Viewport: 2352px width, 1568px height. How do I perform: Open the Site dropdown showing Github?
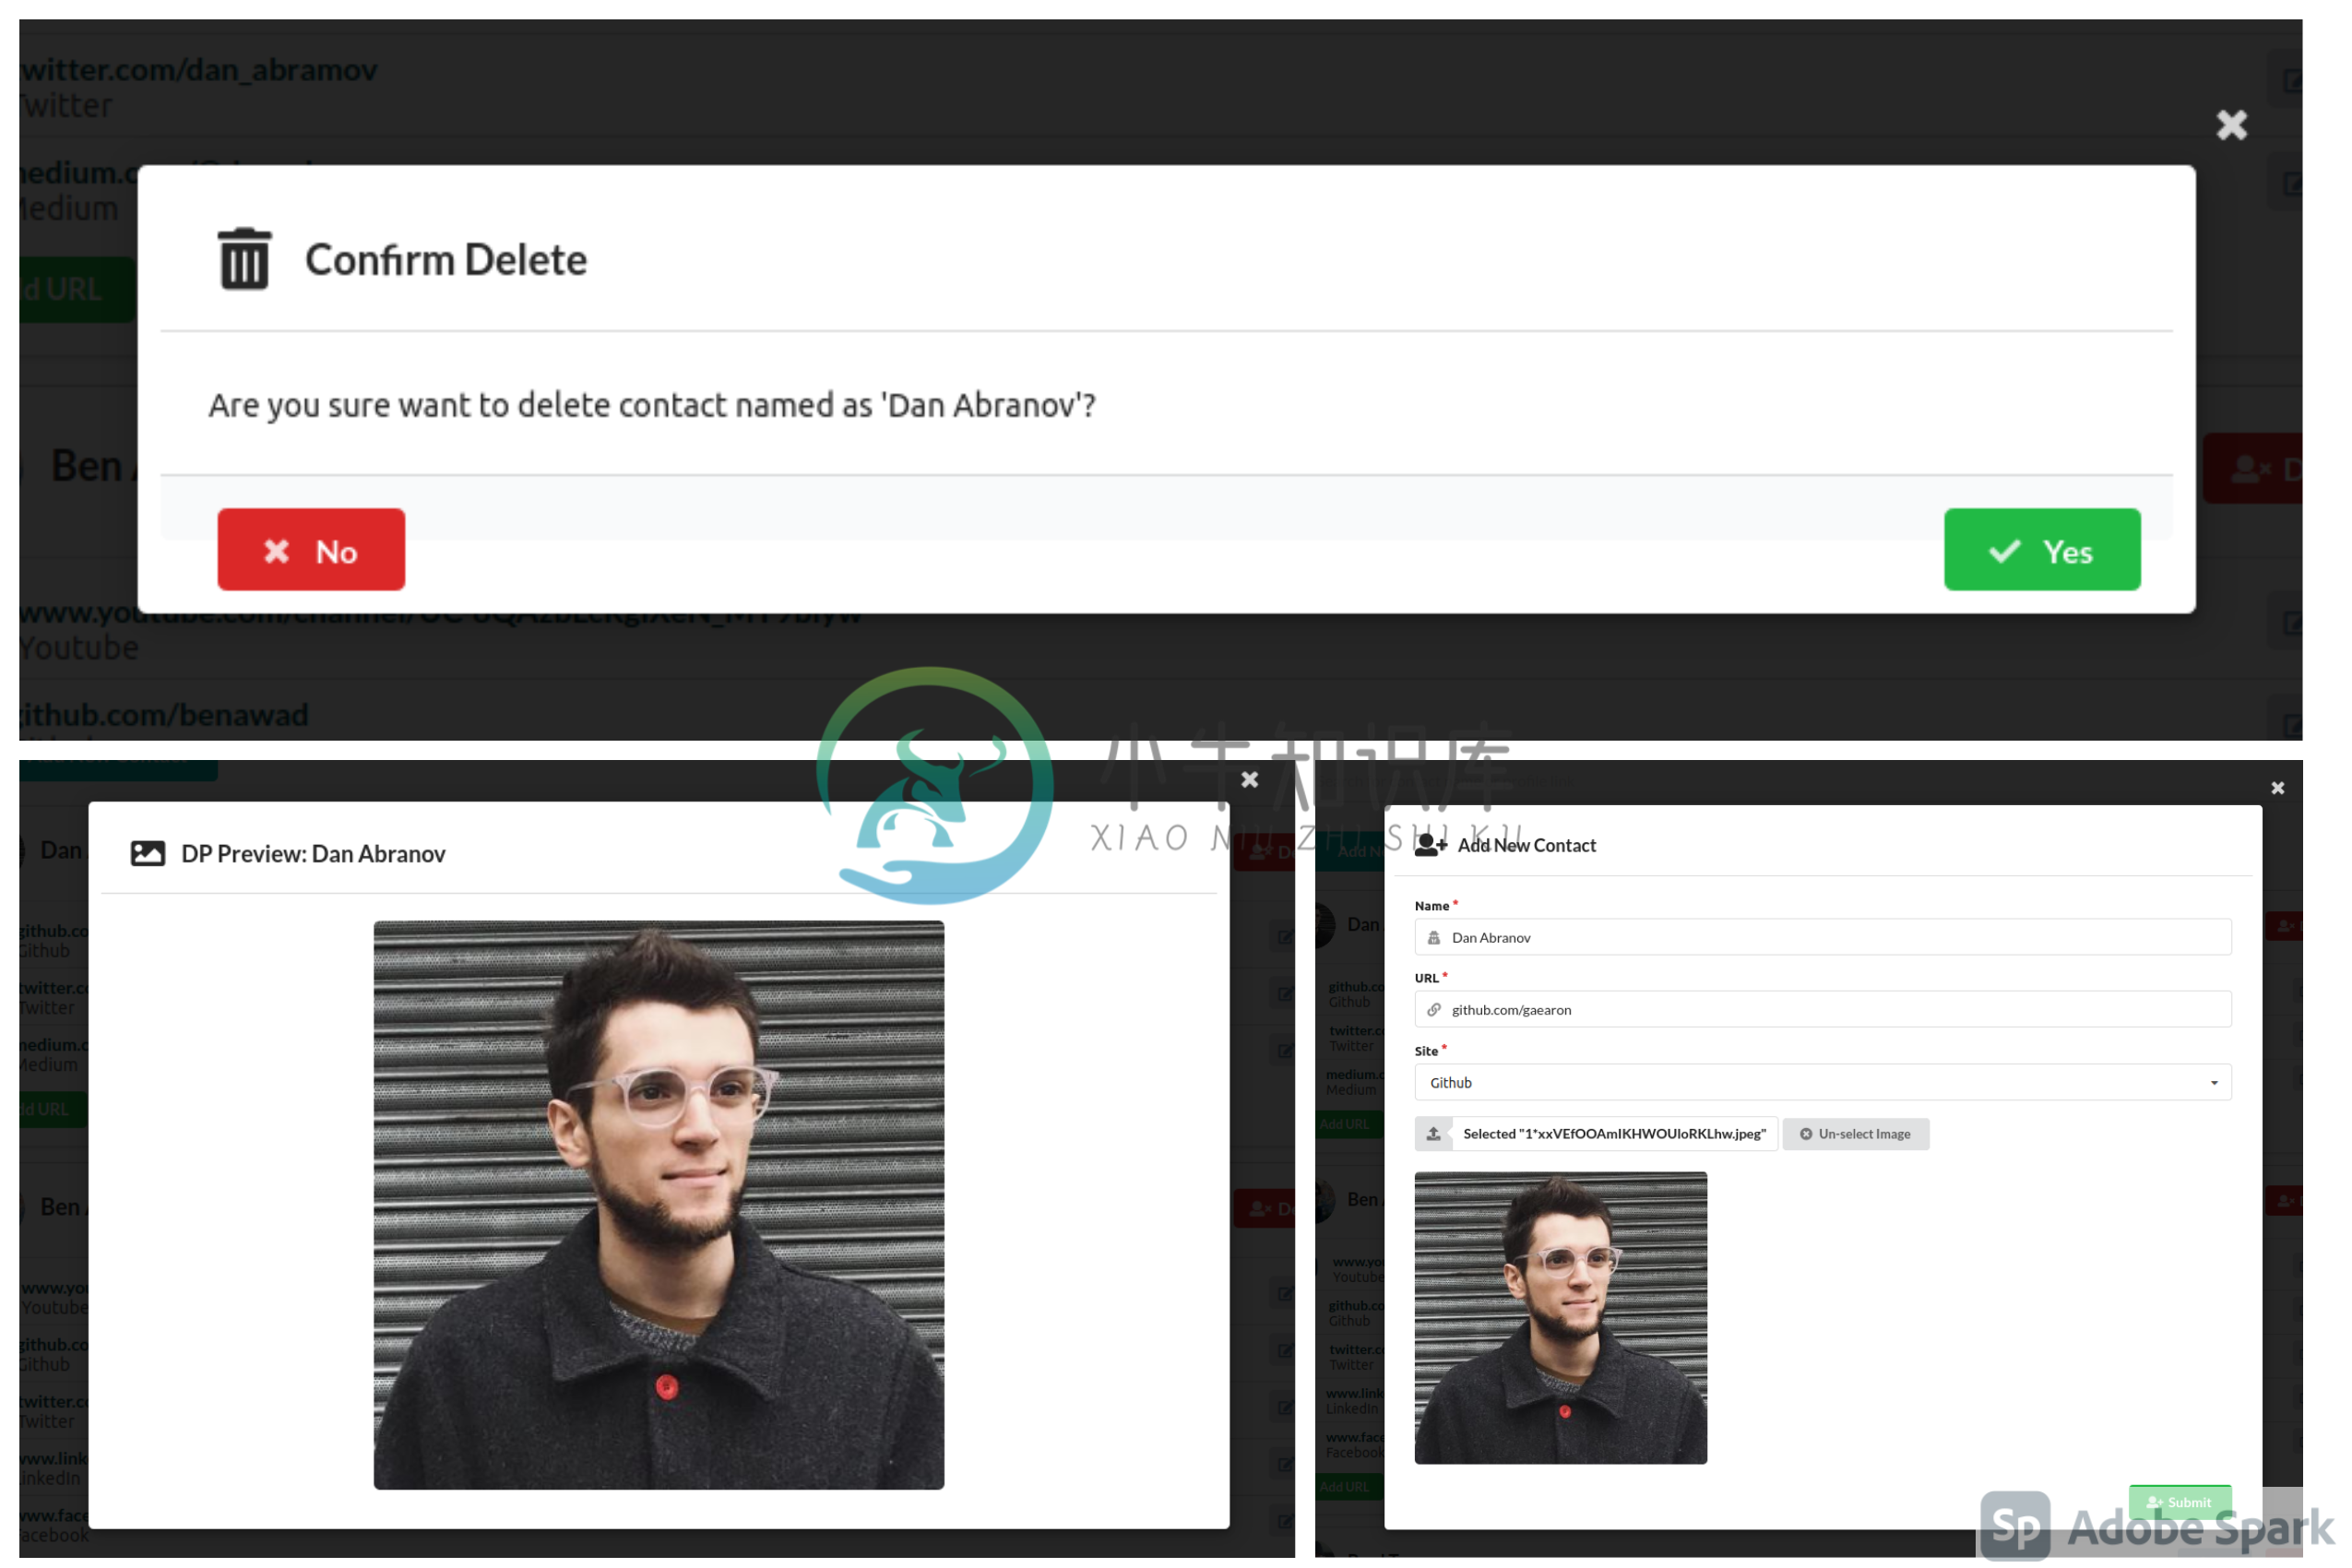[x=1822, y=1082]
